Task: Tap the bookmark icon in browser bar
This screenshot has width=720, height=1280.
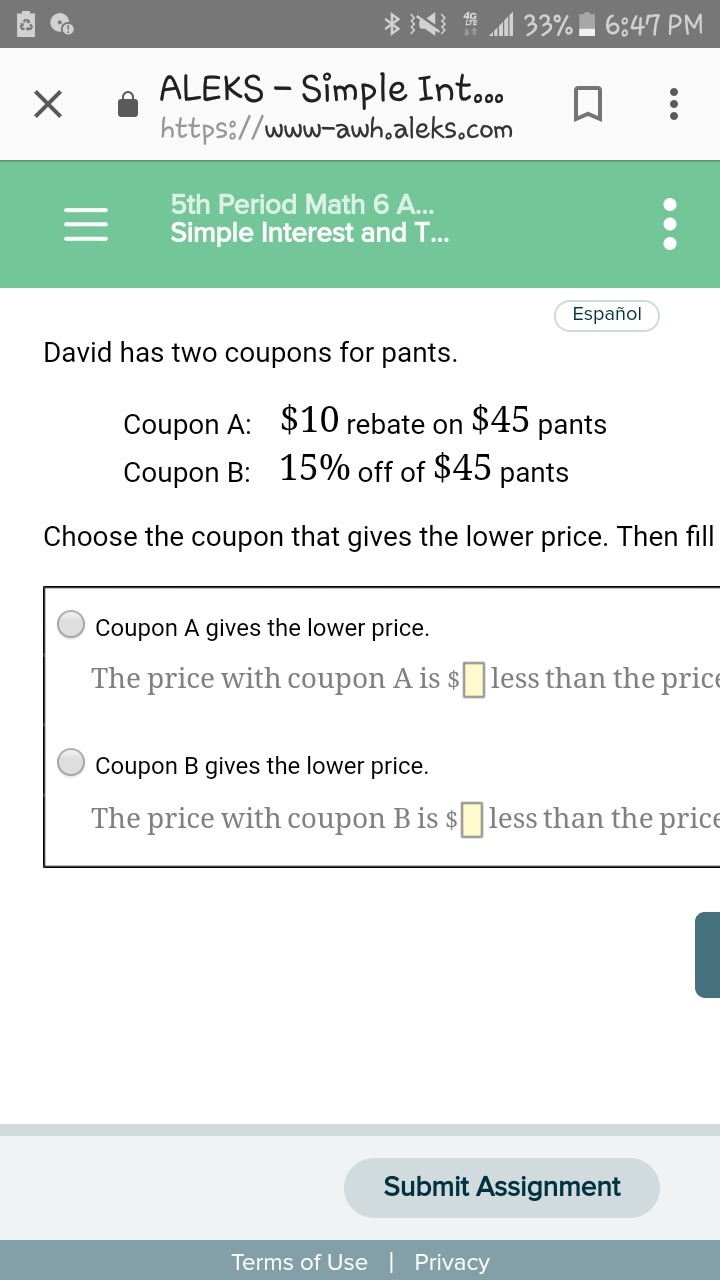Action: [x=588, y=104]
